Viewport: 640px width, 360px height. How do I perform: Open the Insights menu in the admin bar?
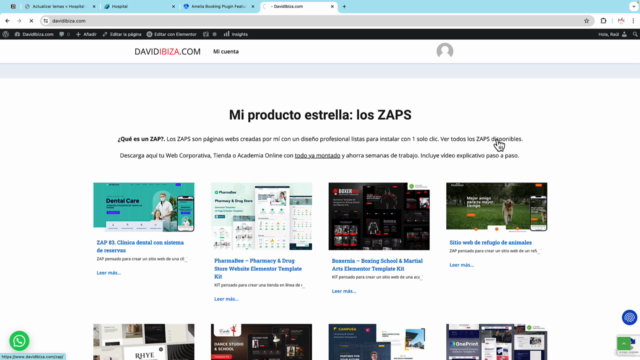pos(236,34)
